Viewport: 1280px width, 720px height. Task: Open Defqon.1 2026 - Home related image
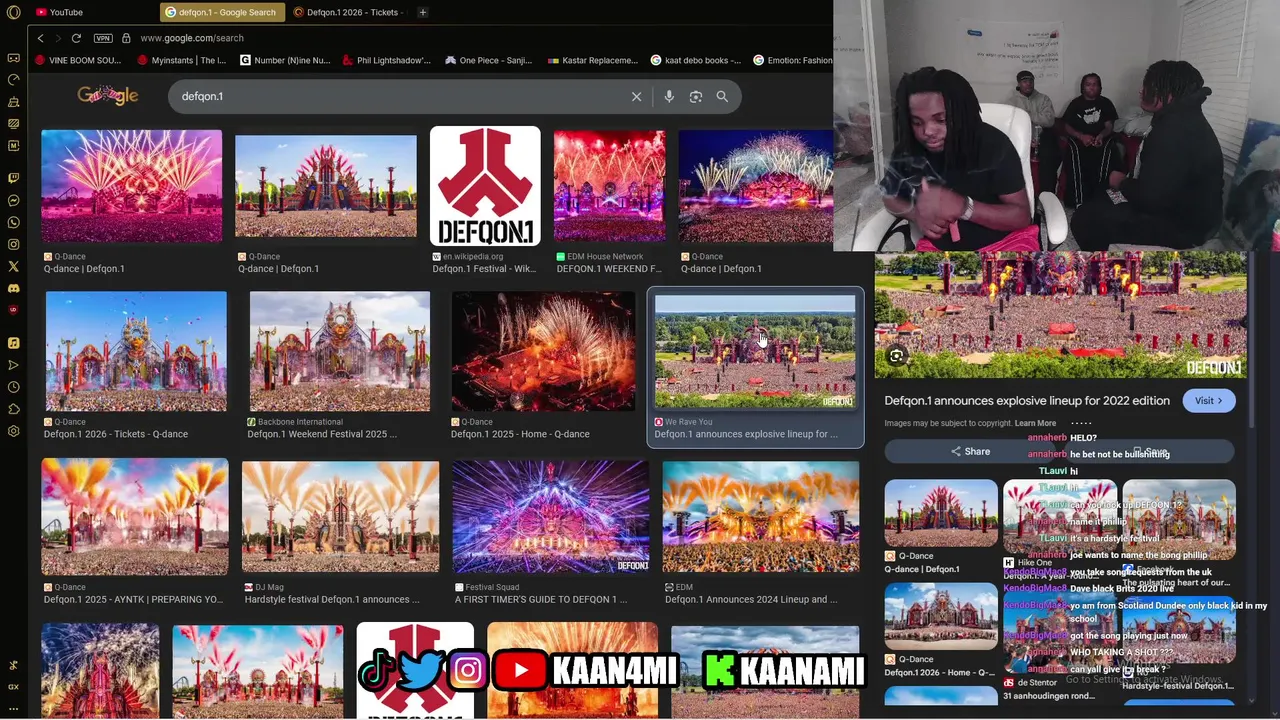point(940,616)
